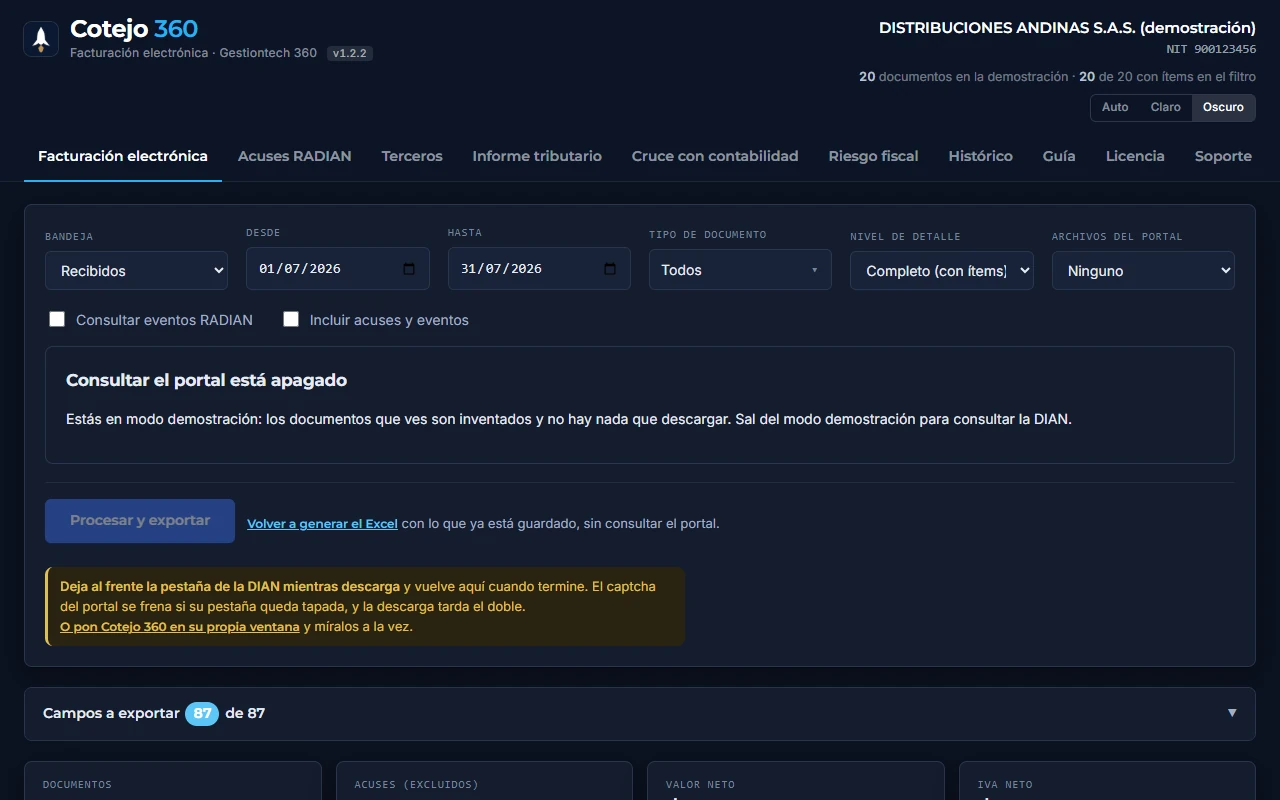Select the Oscuro theme option
This screenshot has width=1280, height=800.
1223,107
